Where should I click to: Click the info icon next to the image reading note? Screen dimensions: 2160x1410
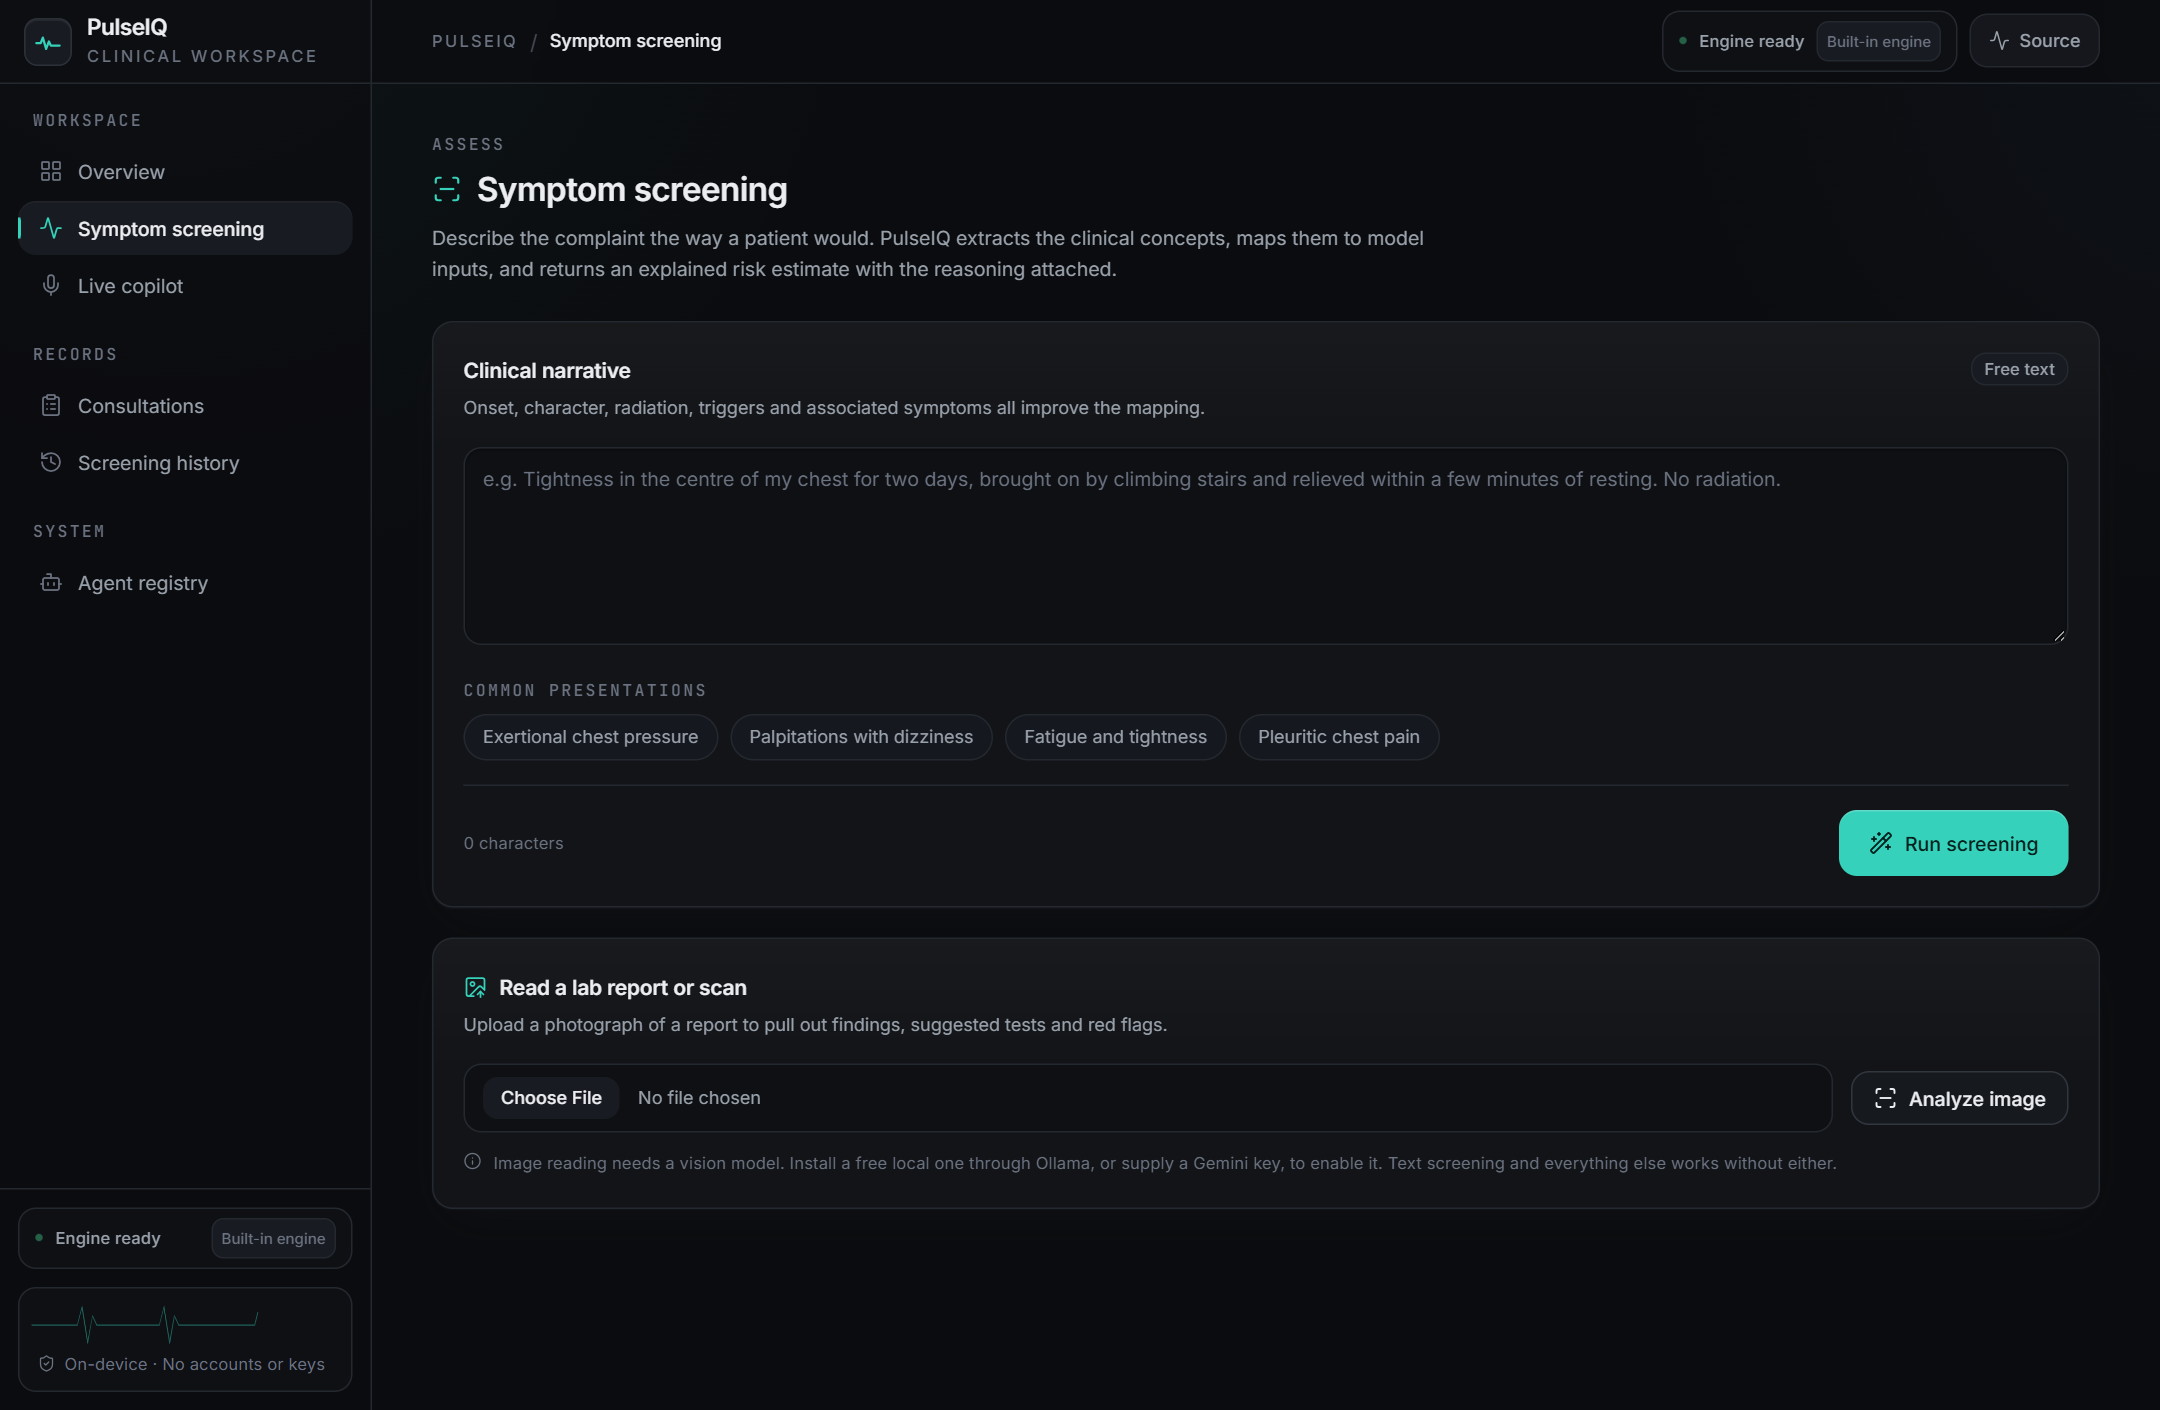point(473,1161)
